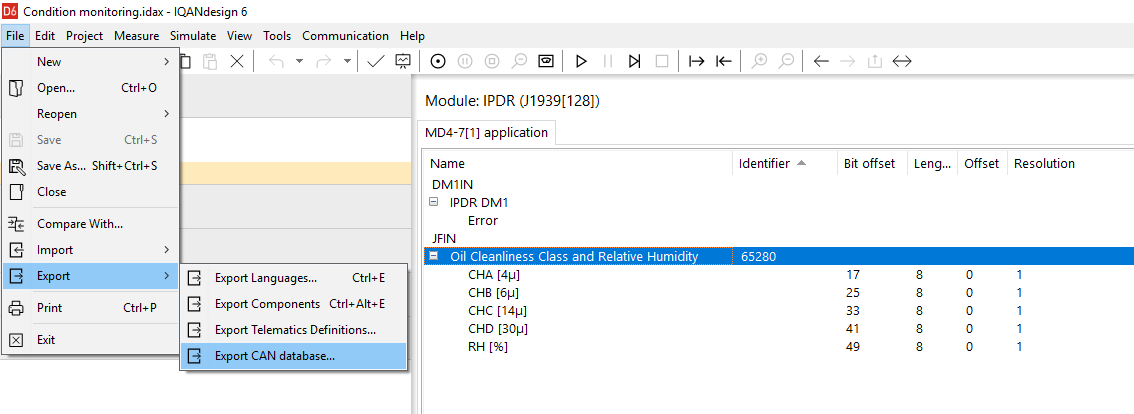This screenshot has height=414, width=1134.
Task: Expand the Import submenu
Action: click(90, 250)
